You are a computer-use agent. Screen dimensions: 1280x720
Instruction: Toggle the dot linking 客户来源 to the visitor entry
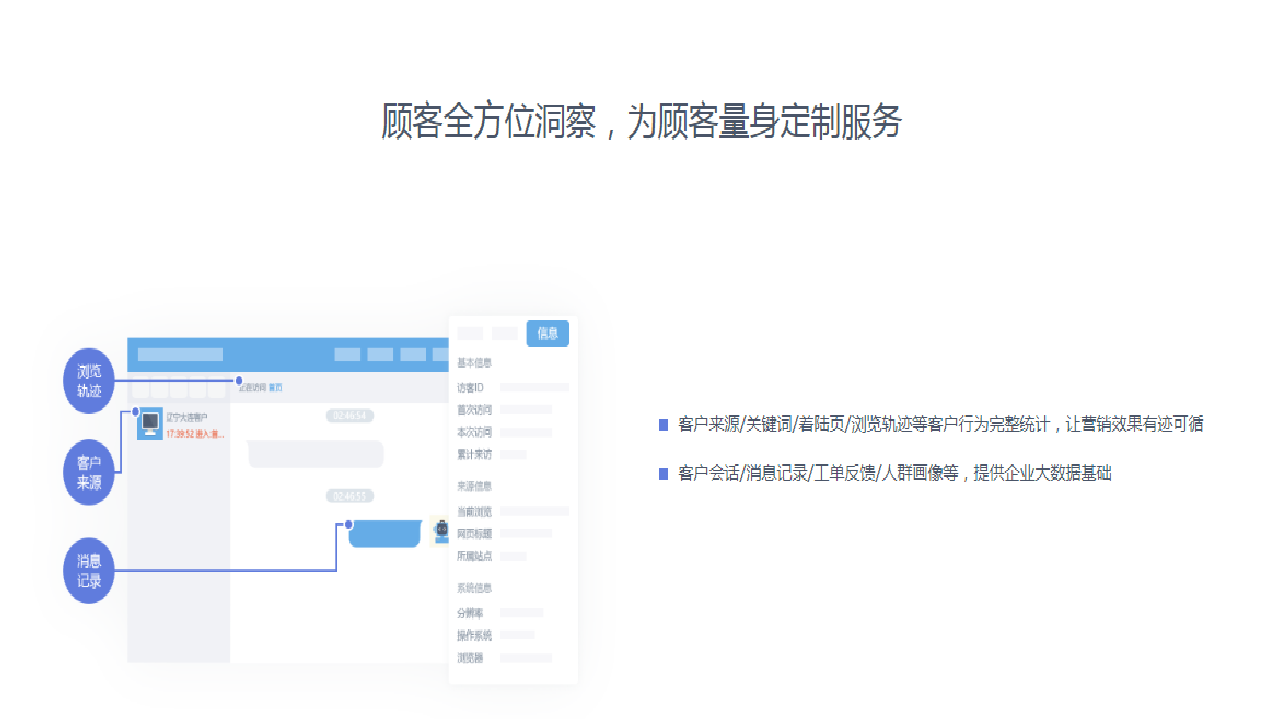point(135,411)
